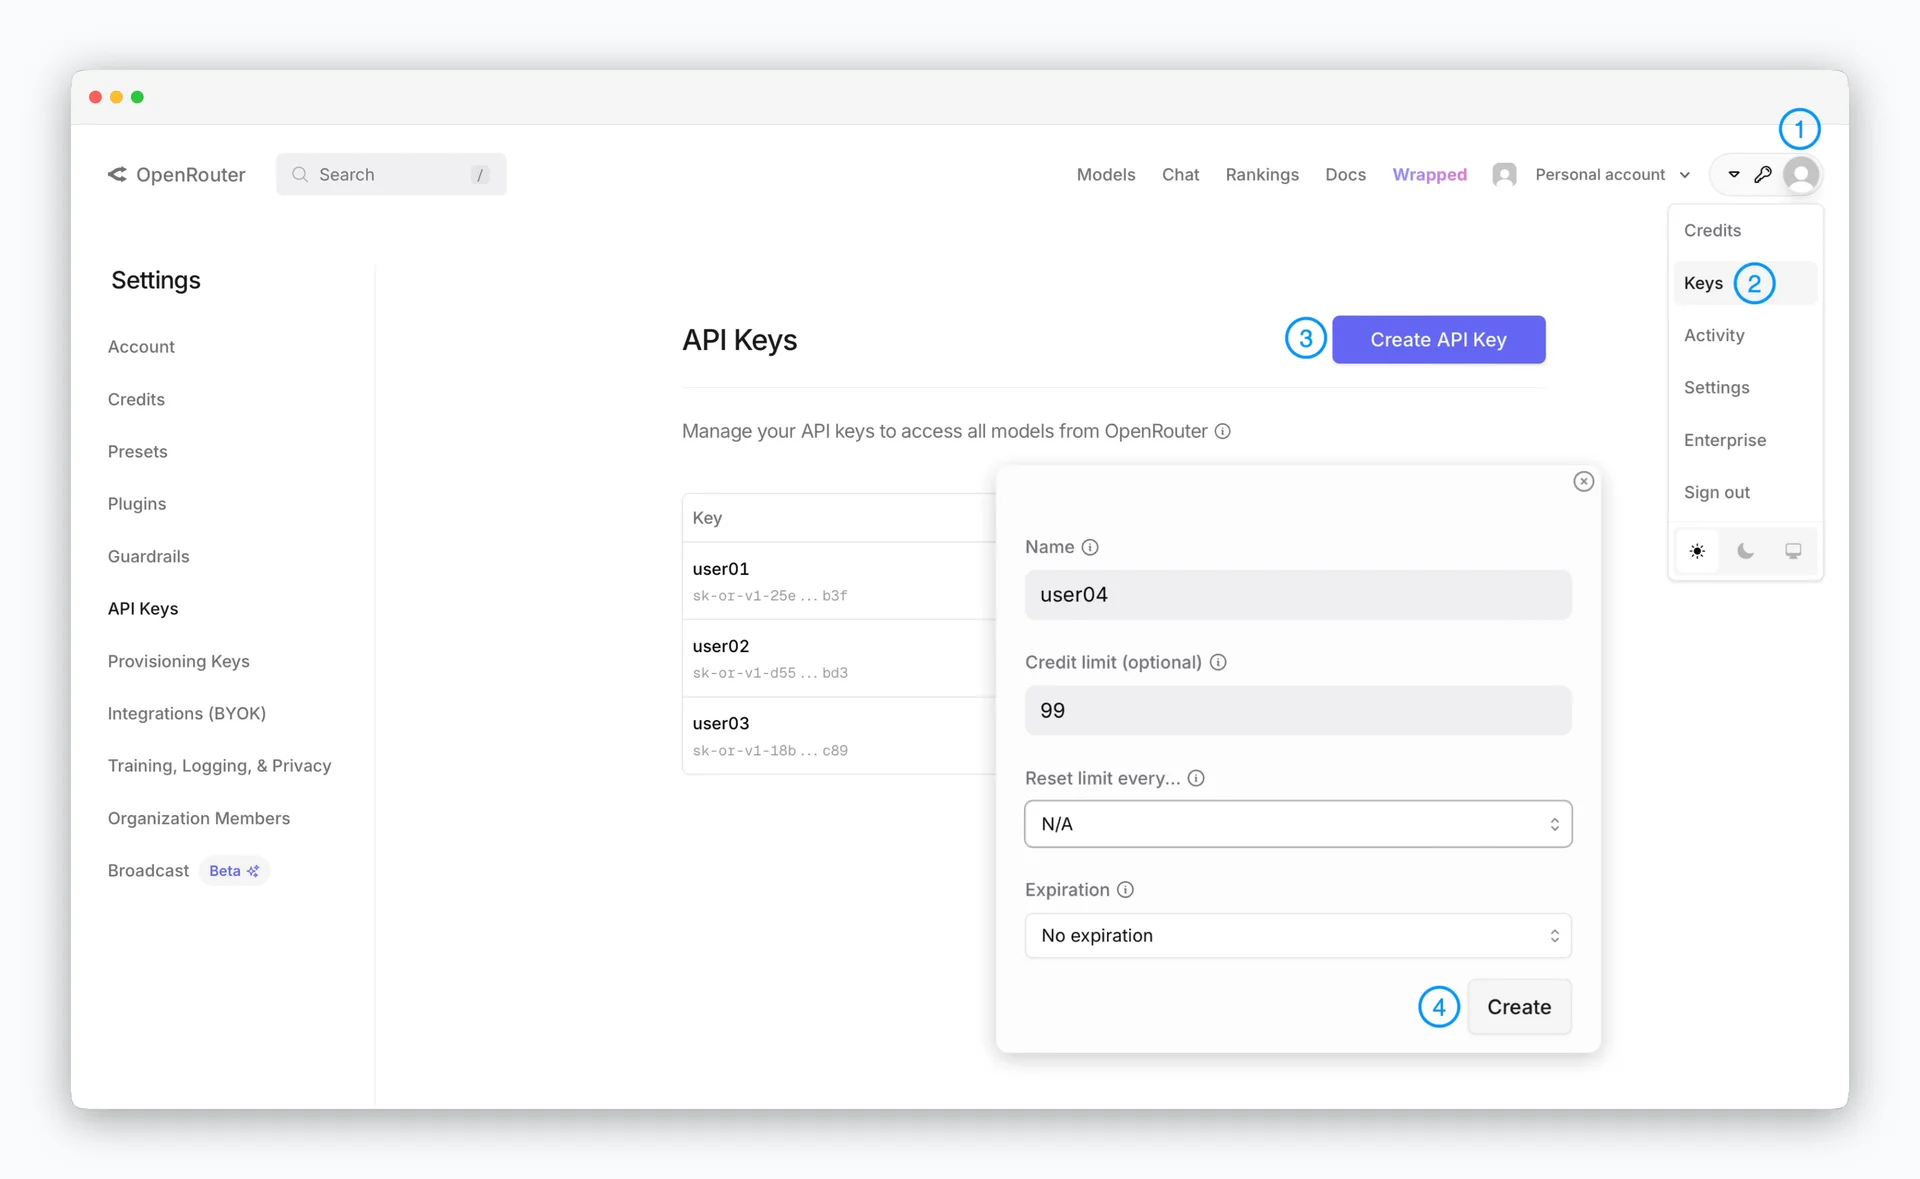Open the user avatar menu

[1801, 174]
